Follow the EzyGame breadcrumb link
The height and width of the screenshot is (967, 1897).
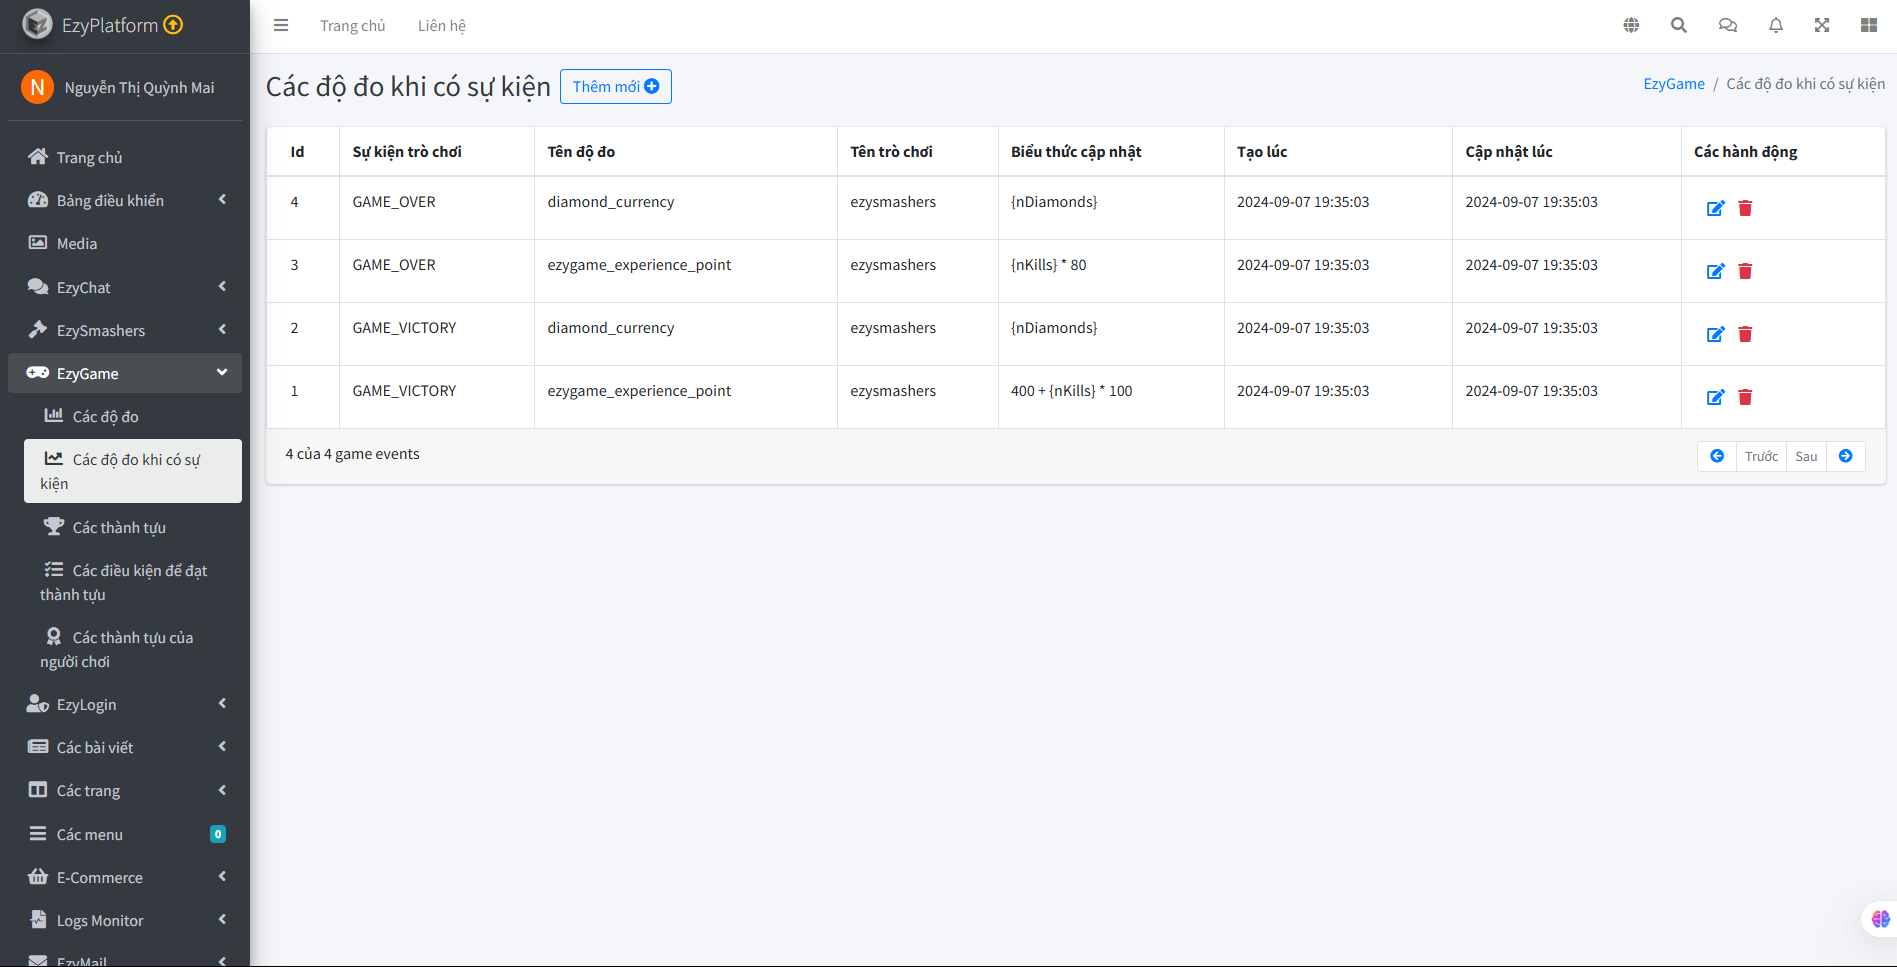click(x=1673, y=84)
